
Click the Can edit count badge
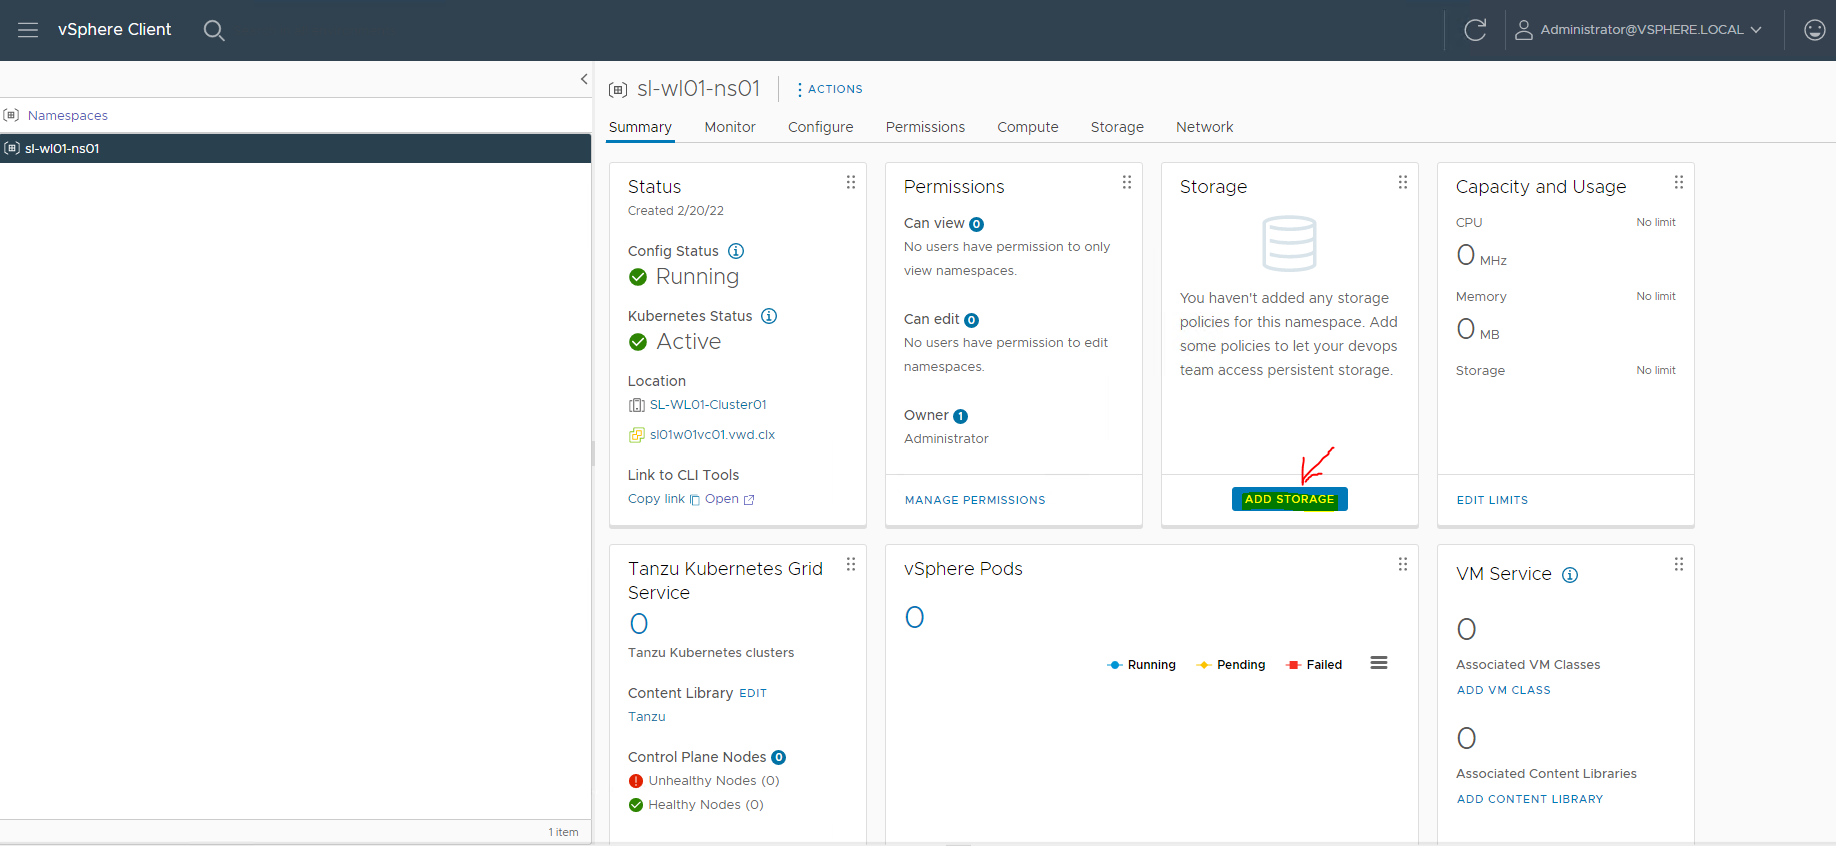coord(971,321)
